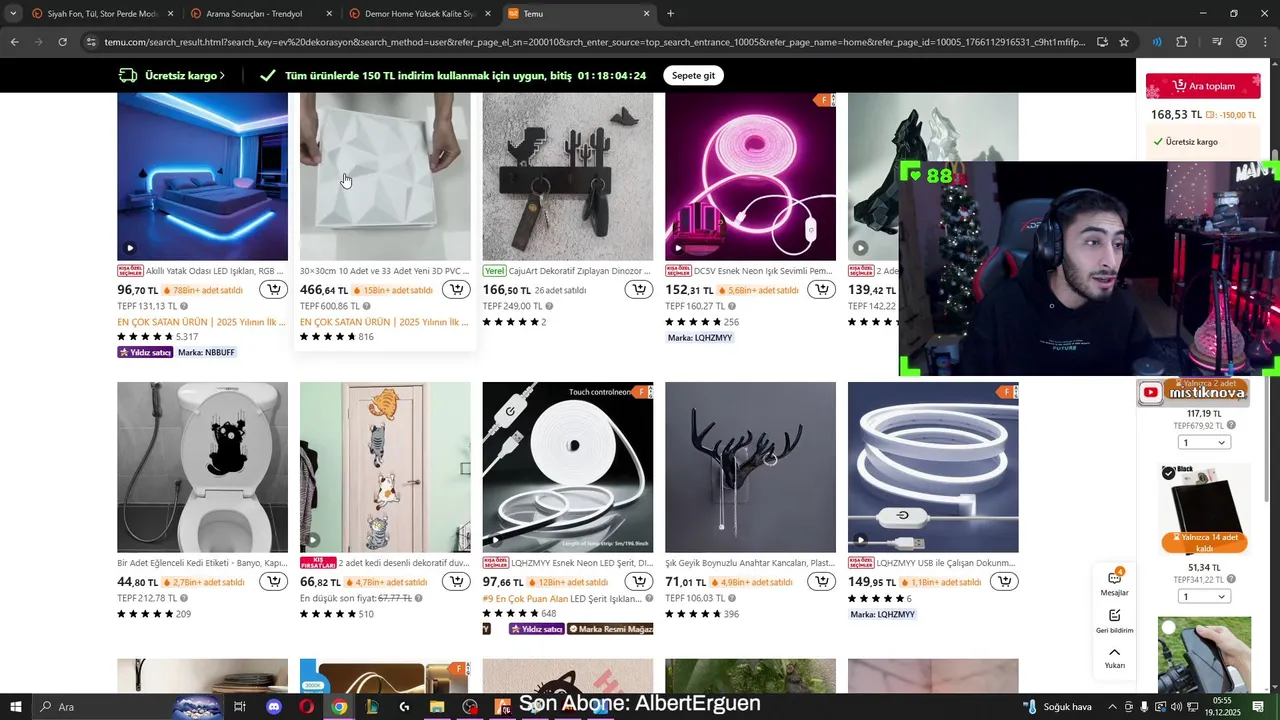1280x720 pixels.
Task: Uncheck the black wallet cart item
Action: click(x=1169, y=473)
